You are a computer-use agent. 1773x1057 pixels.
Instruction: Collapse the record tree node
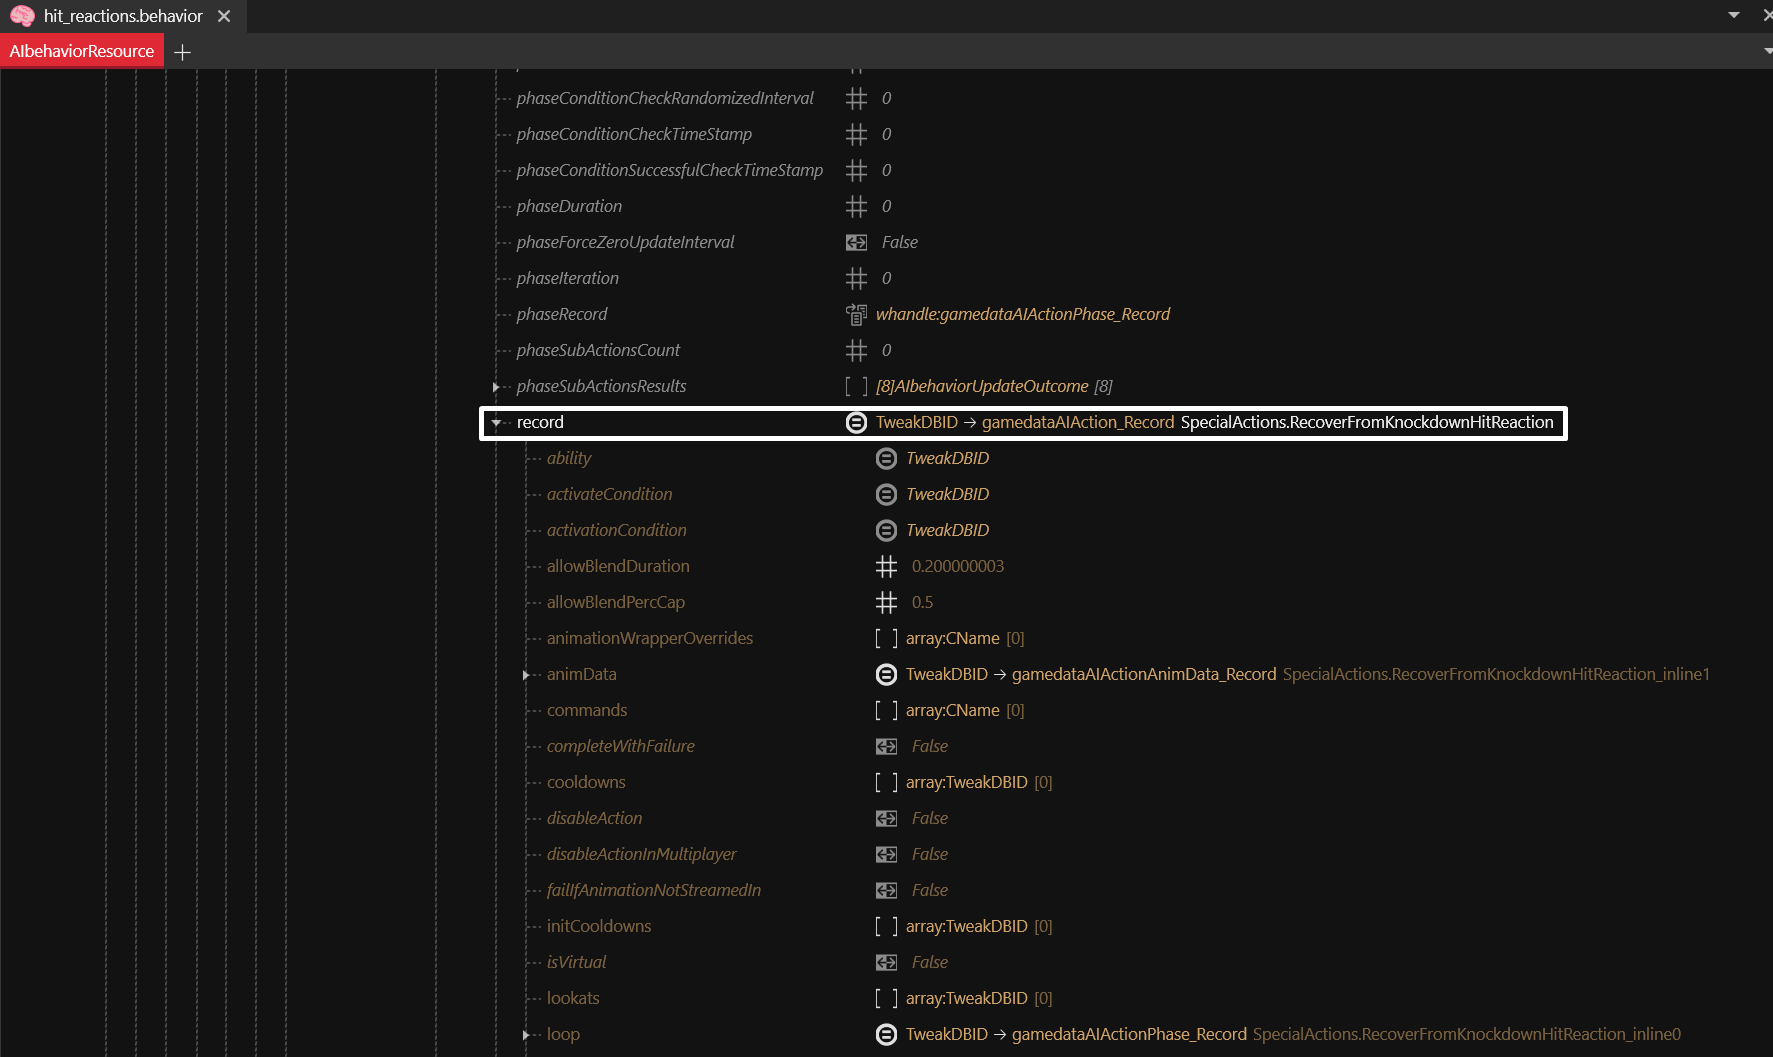pos(496,423)
